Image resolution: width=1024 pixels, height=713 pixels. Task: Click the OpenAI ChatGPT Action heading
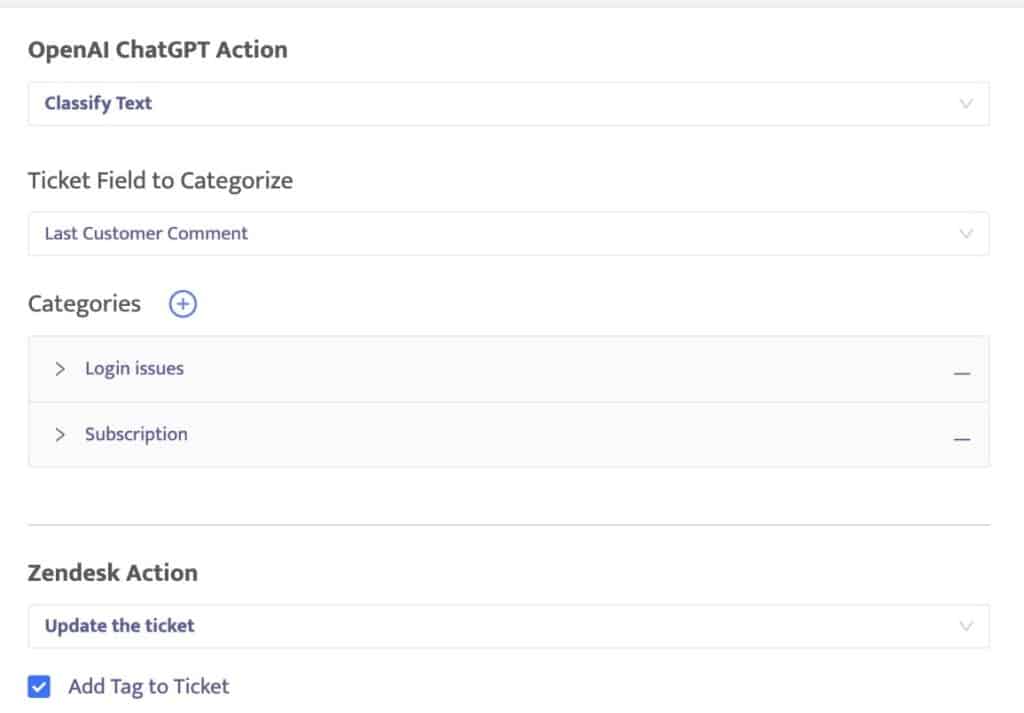(x=158, y=50)
